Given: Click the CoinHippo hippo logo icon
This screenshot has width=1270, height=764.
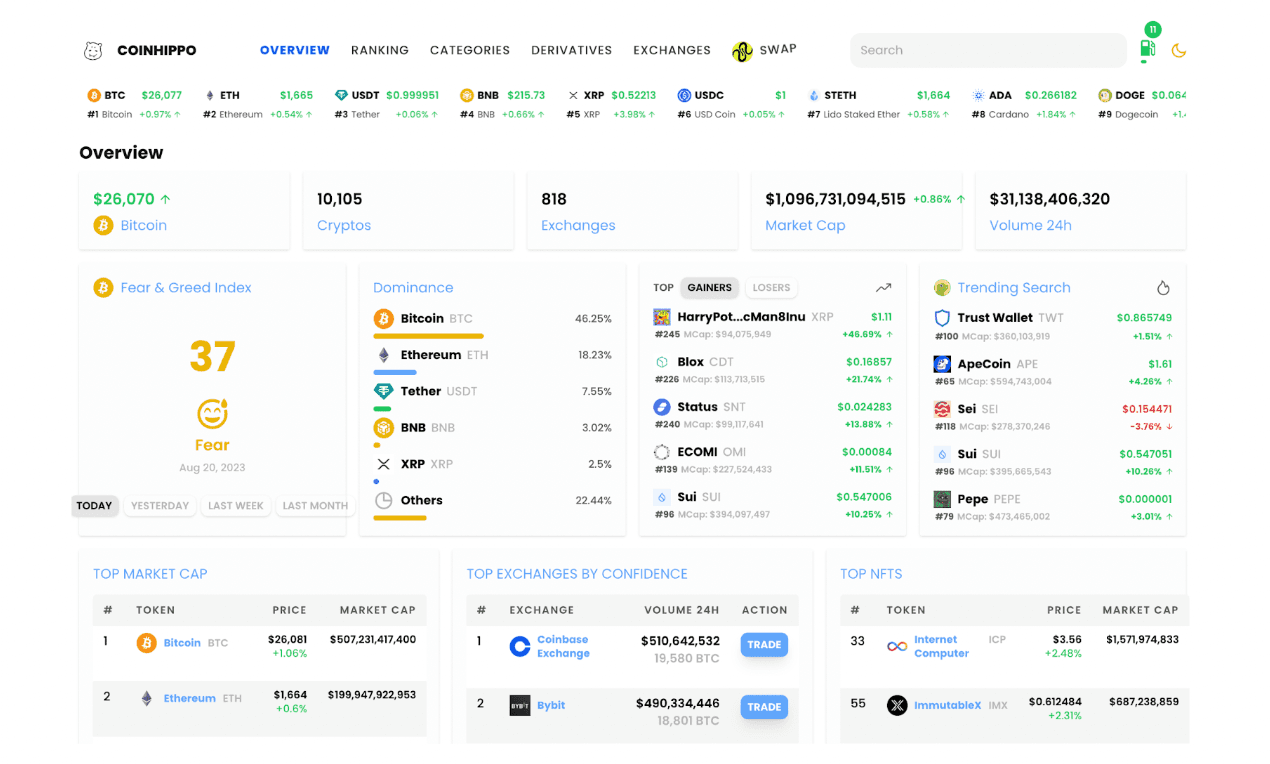Looking at the screenshot, I should (93, 50).
